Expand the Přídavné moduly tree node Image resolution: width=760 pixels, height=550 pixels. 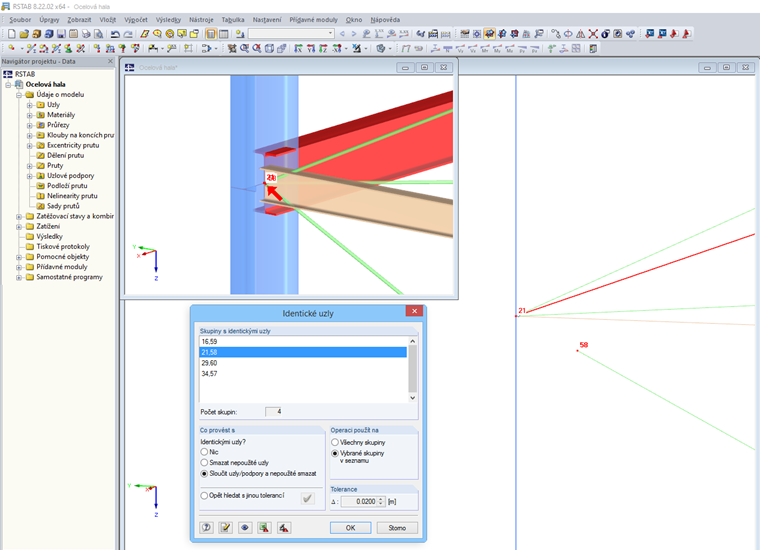19,267
